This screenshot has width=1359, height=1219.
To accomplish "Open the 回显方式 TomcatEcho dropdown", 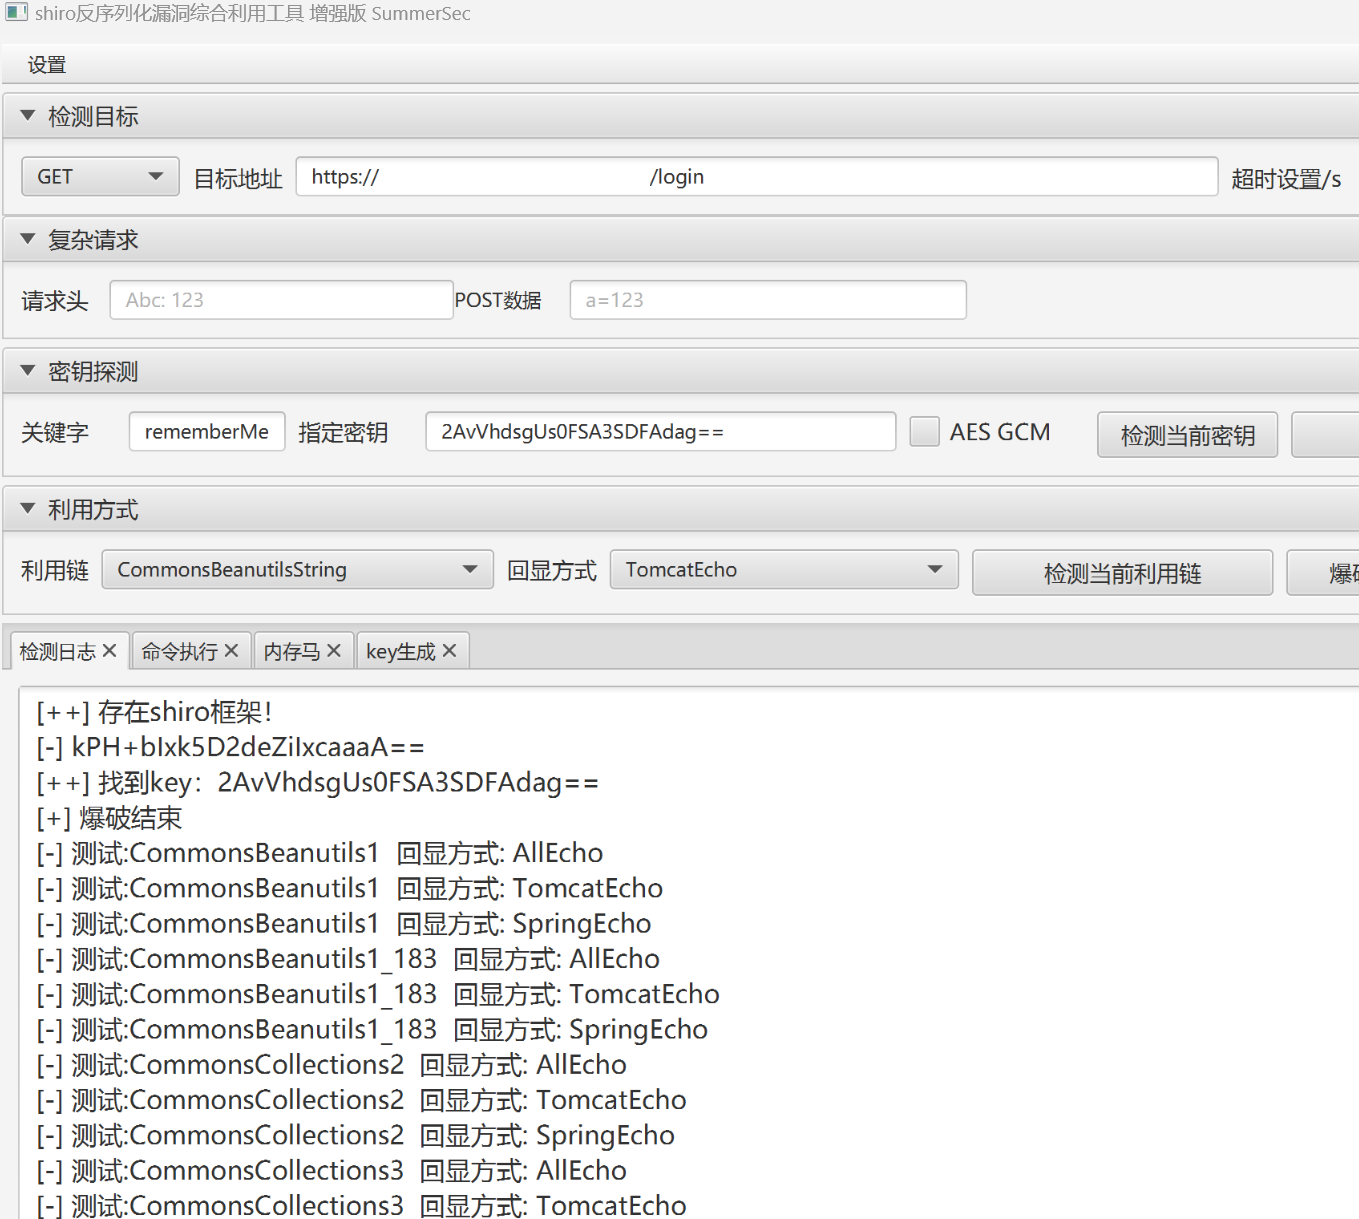I will (784, 570).
